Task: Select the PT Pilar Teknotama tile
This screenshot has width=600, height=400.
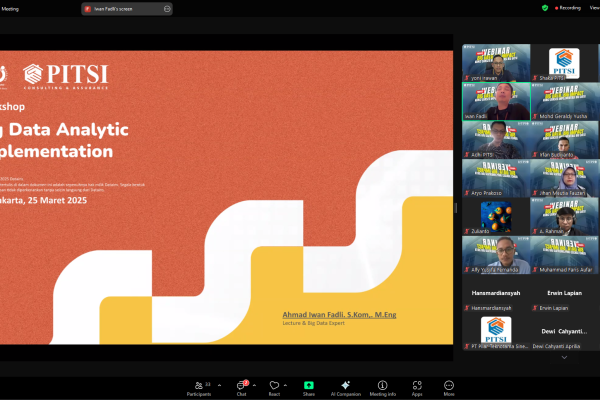Action: [496, 331]
